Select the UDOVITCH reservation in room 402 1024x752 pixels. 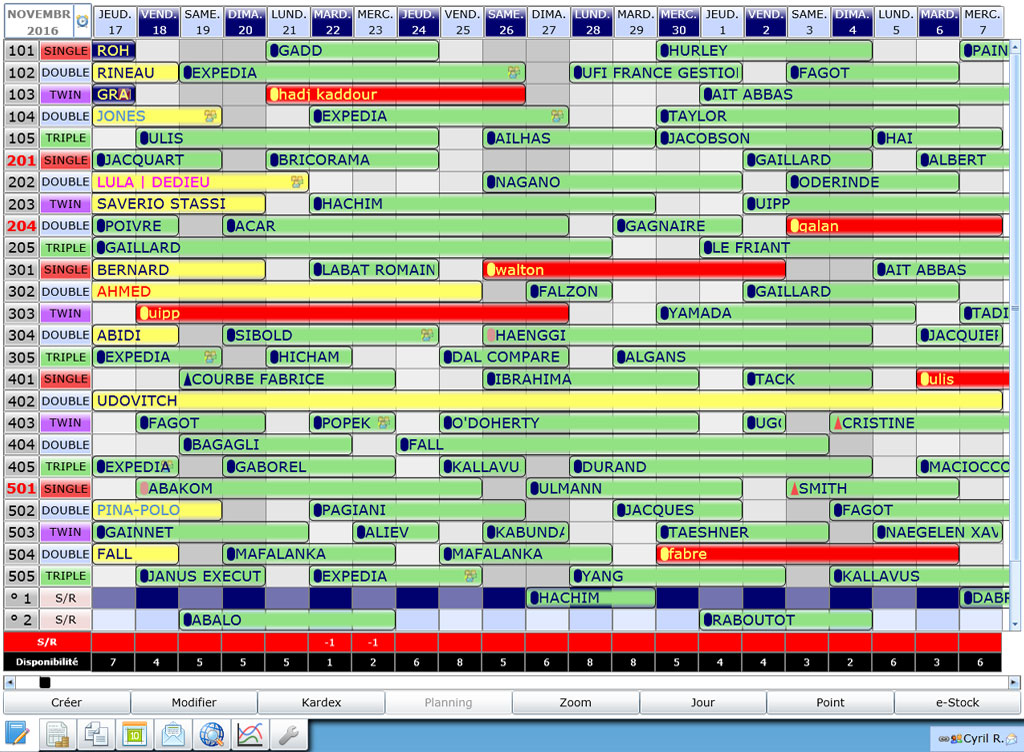coord(547,401)
